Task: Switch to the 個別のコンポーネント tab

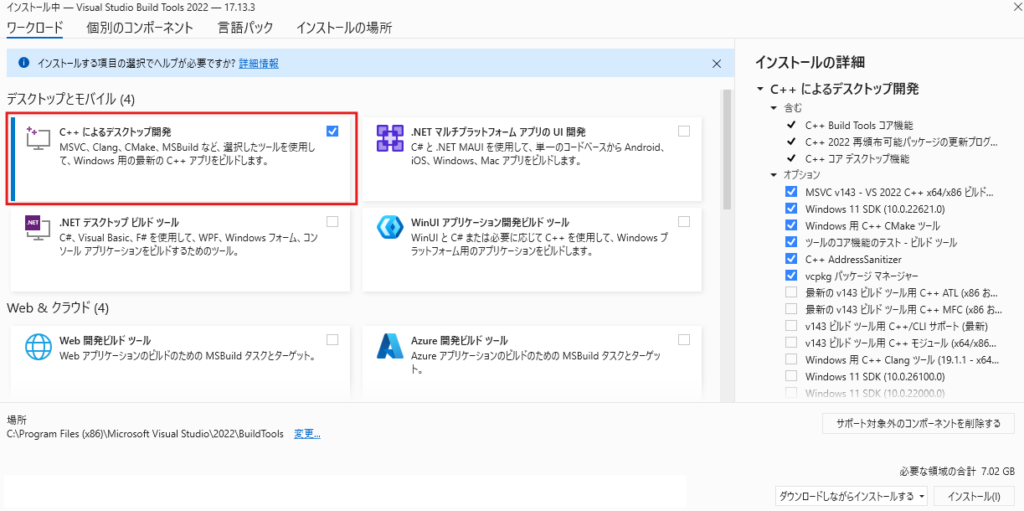Action: pyautogui.click(x=140, y=27)
